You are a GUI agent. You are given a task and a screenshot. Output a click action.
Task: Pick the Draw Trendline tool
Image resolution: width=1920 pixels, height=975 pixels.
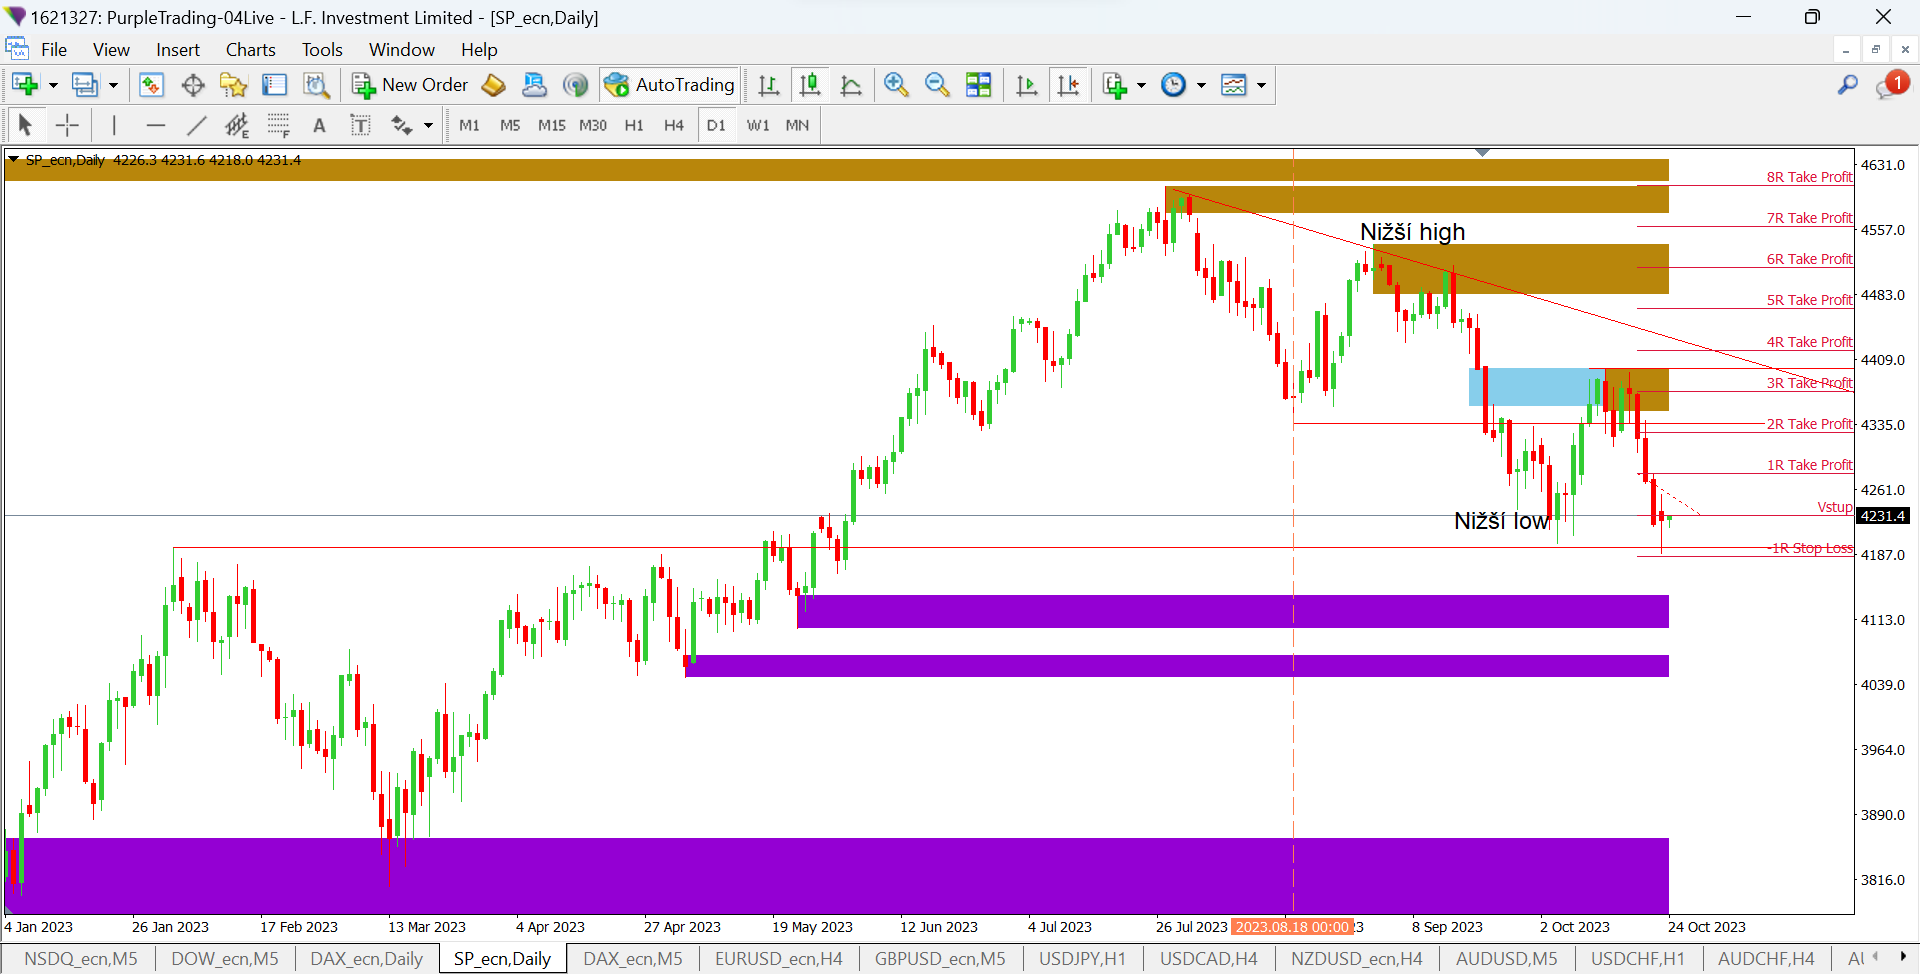coord(196,125)
